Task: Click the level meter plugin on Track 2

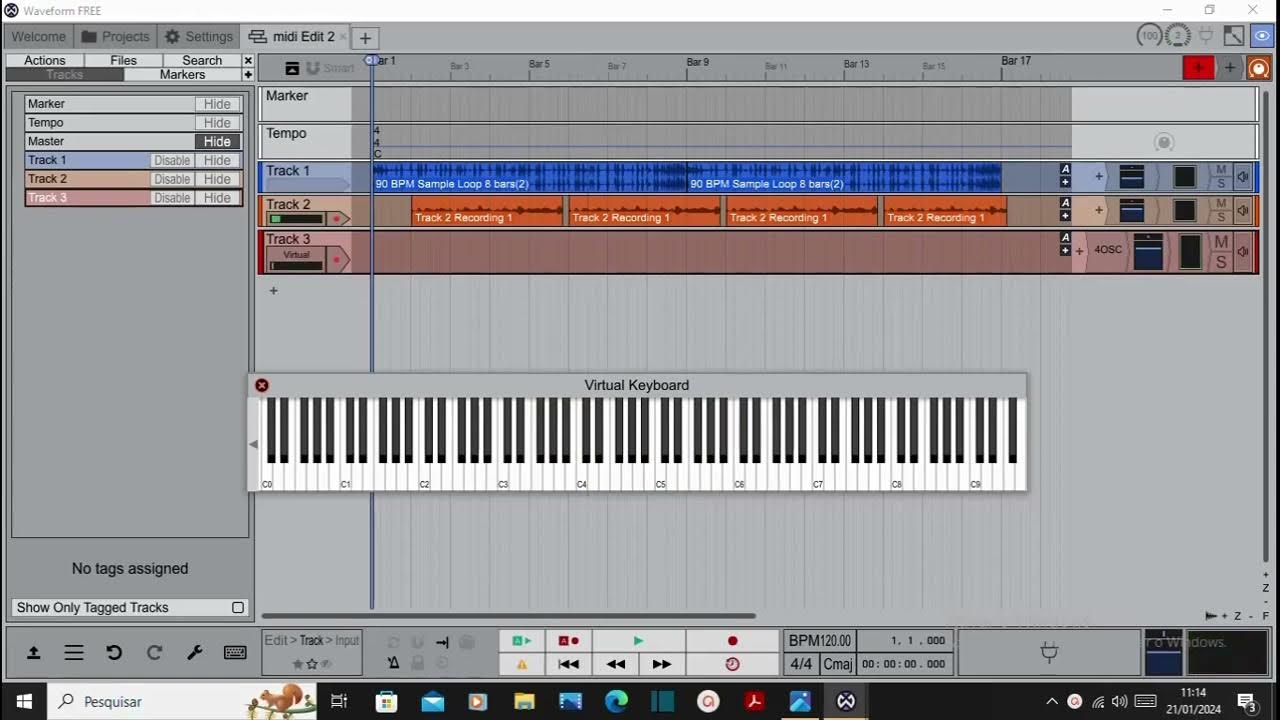Action: coord(1185,210)
